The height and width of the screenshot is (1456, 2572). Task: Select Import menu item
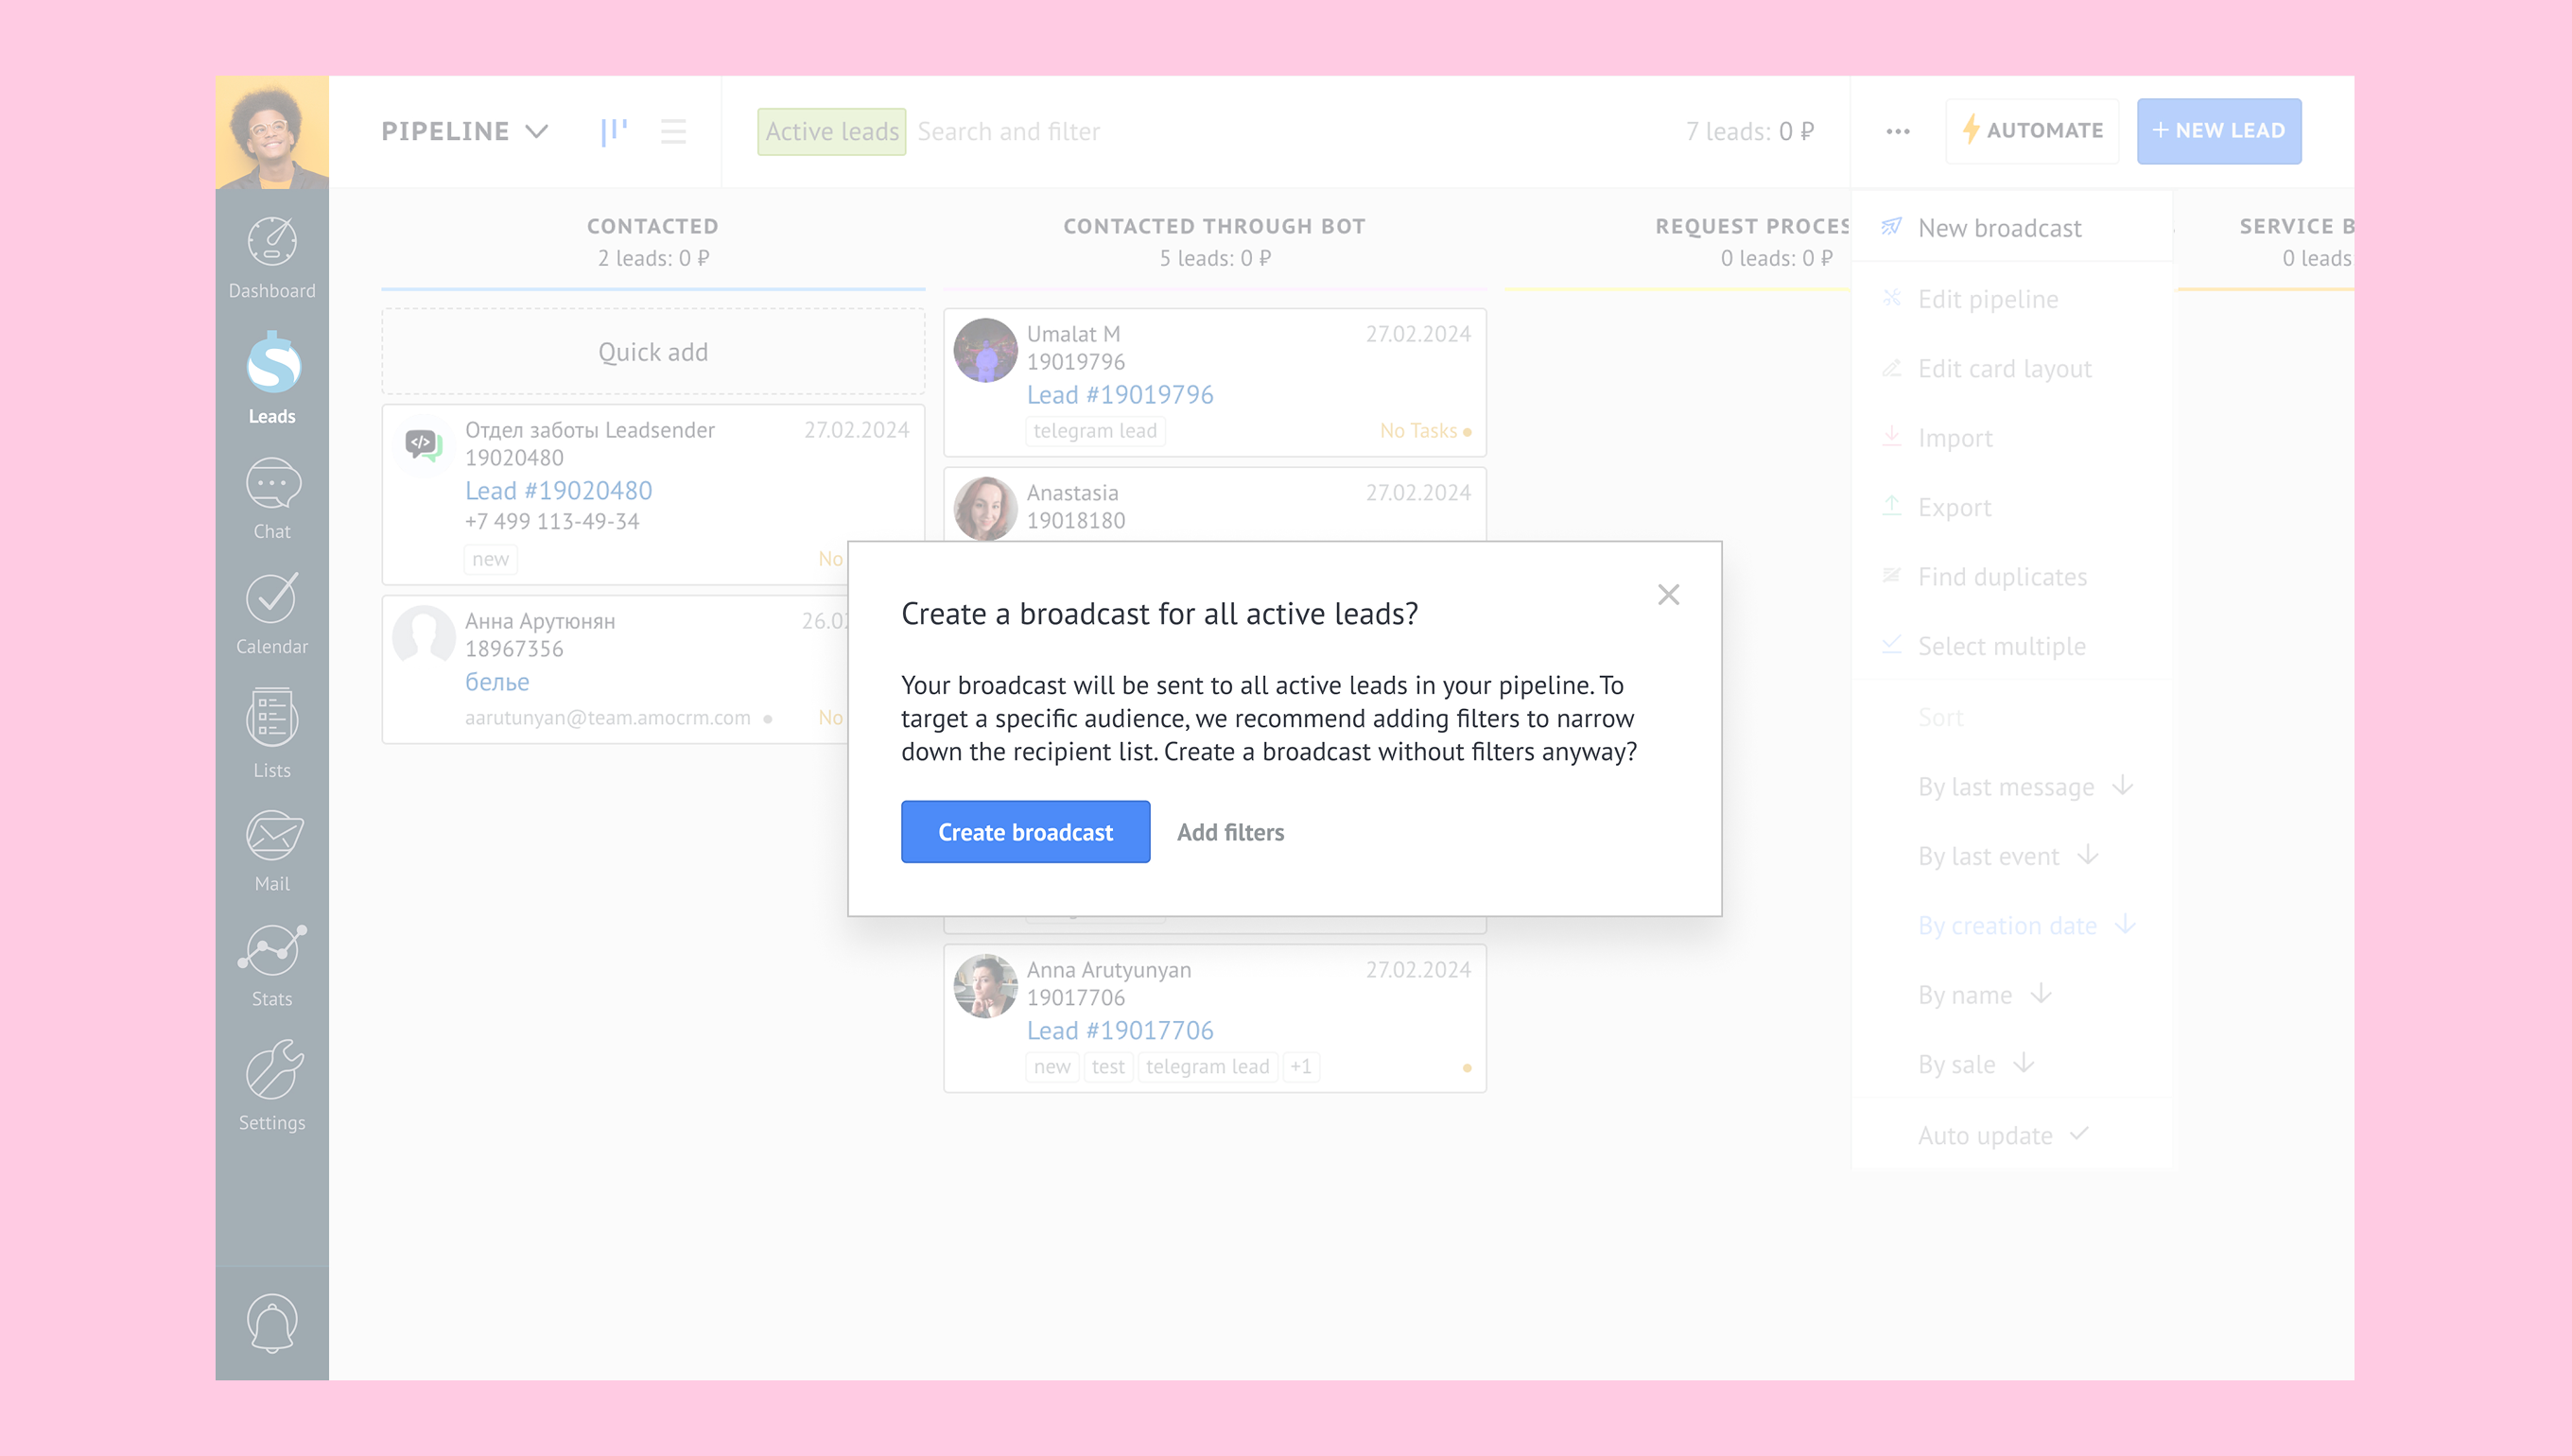click(x=2012, y=438)
